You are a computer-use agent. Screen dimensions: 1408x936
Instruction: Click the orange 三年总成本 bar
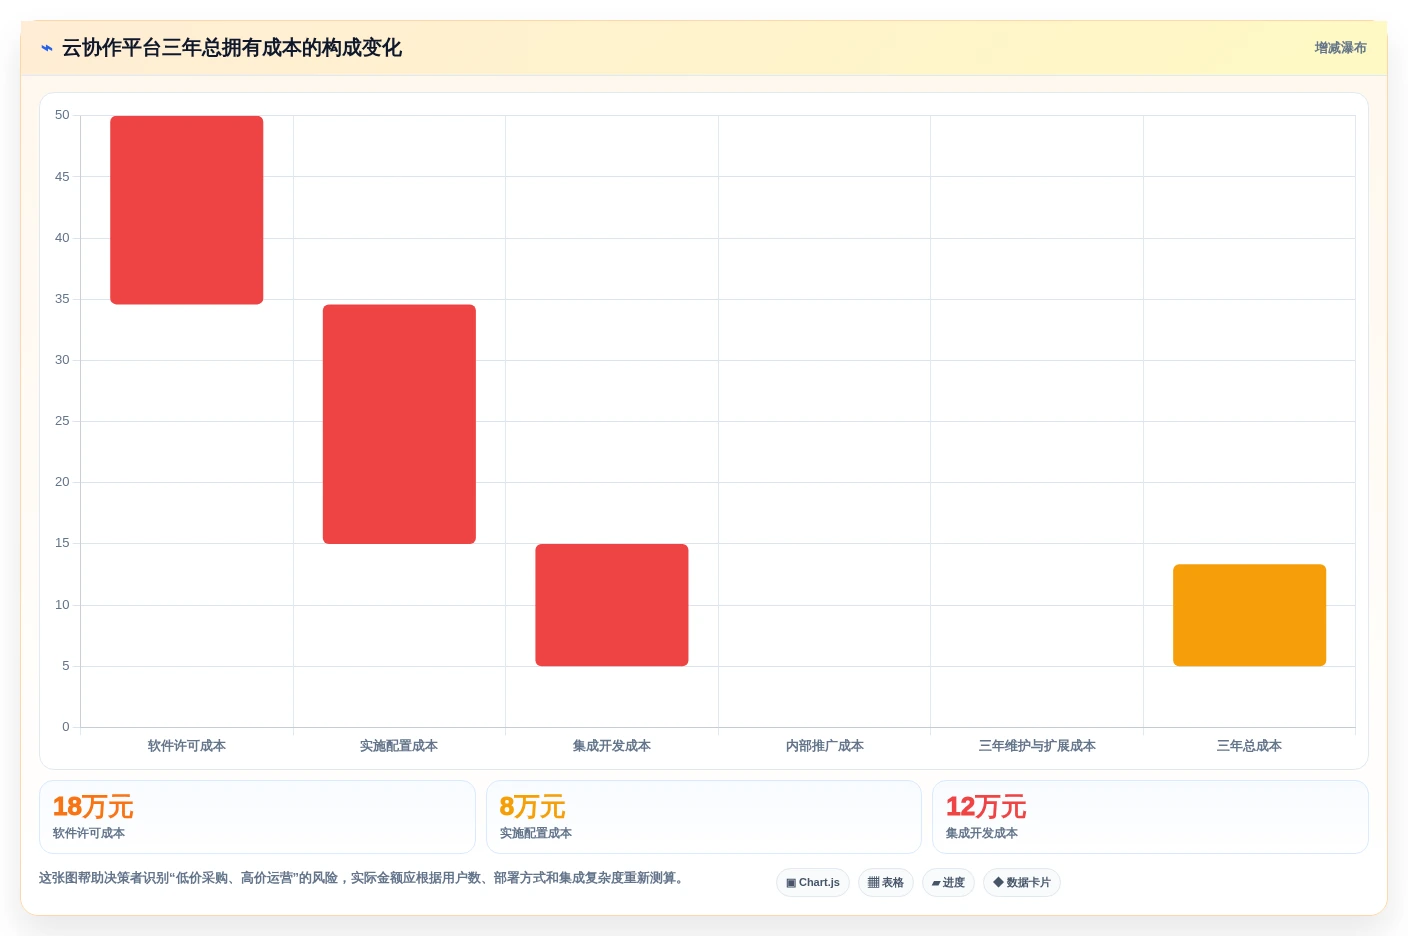(1249, 615)
